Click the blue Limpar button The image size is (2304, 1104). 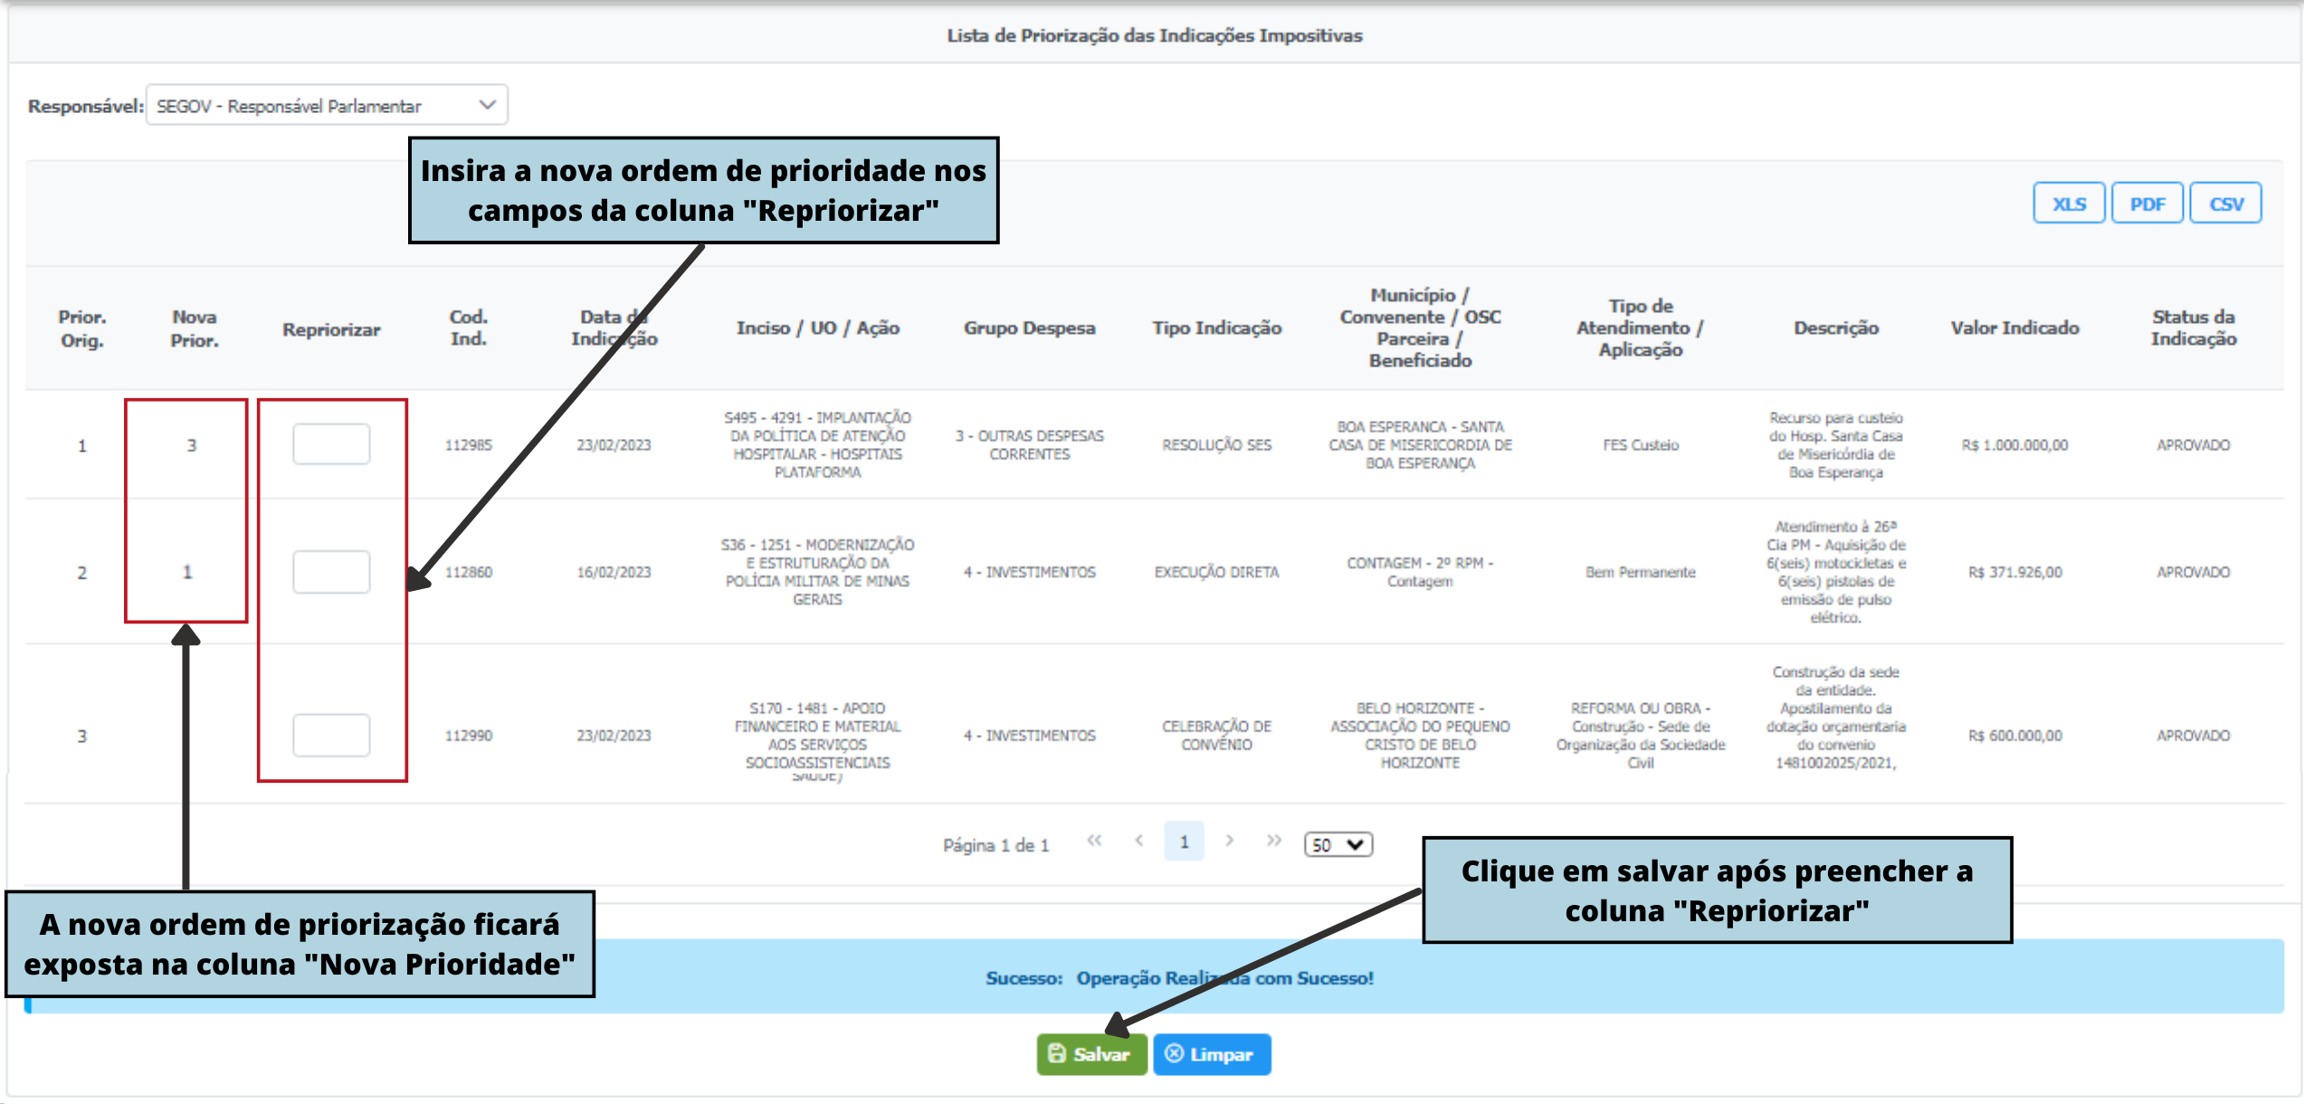pyautogui.click(x=1211, y=1054)
